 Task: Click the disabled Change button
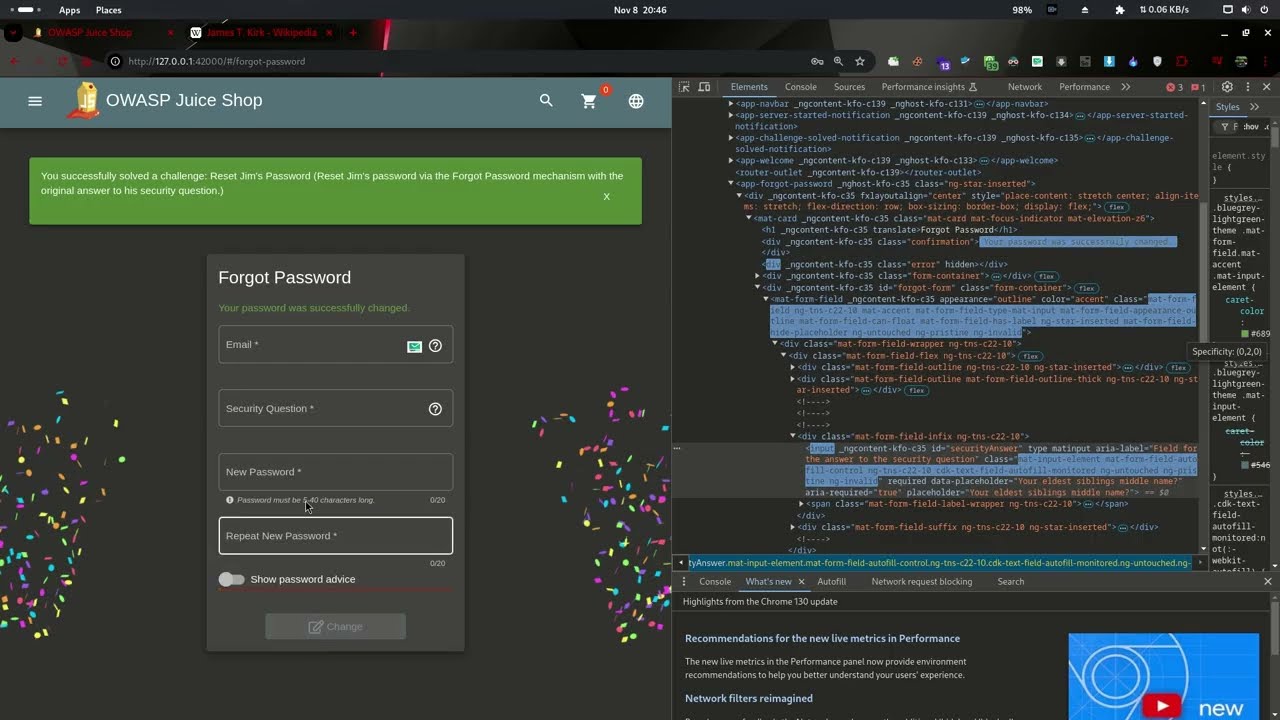pos(335,627)
